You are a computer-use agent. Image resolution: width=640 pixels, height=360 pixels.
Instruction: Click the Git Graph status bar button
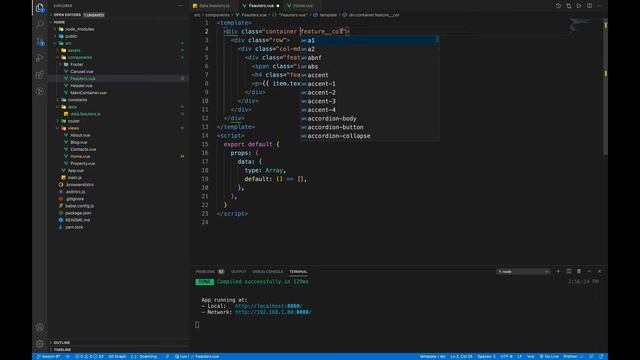point(118,356)
